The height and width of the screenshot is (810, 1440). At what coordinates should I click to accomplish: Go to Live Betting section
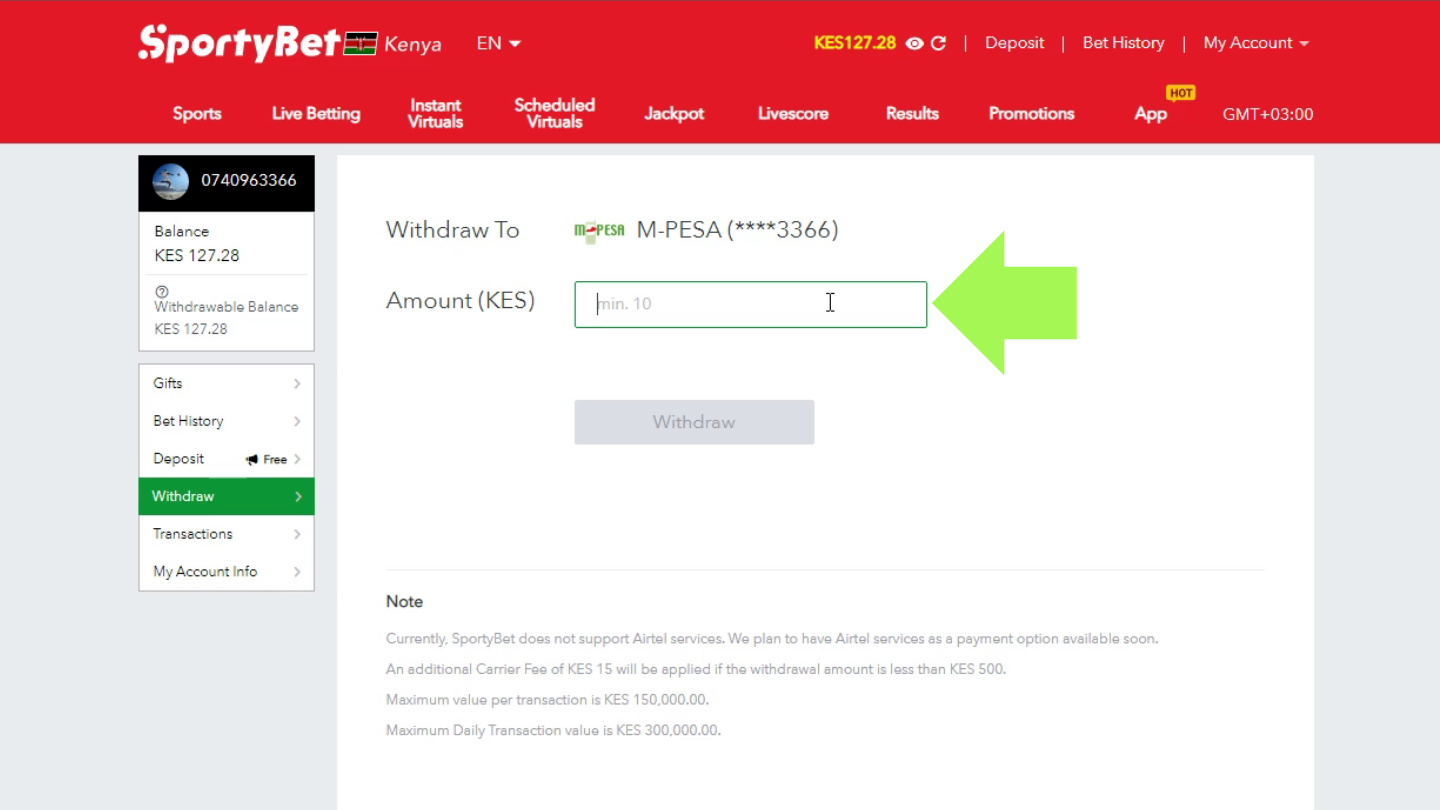[316, 113]
